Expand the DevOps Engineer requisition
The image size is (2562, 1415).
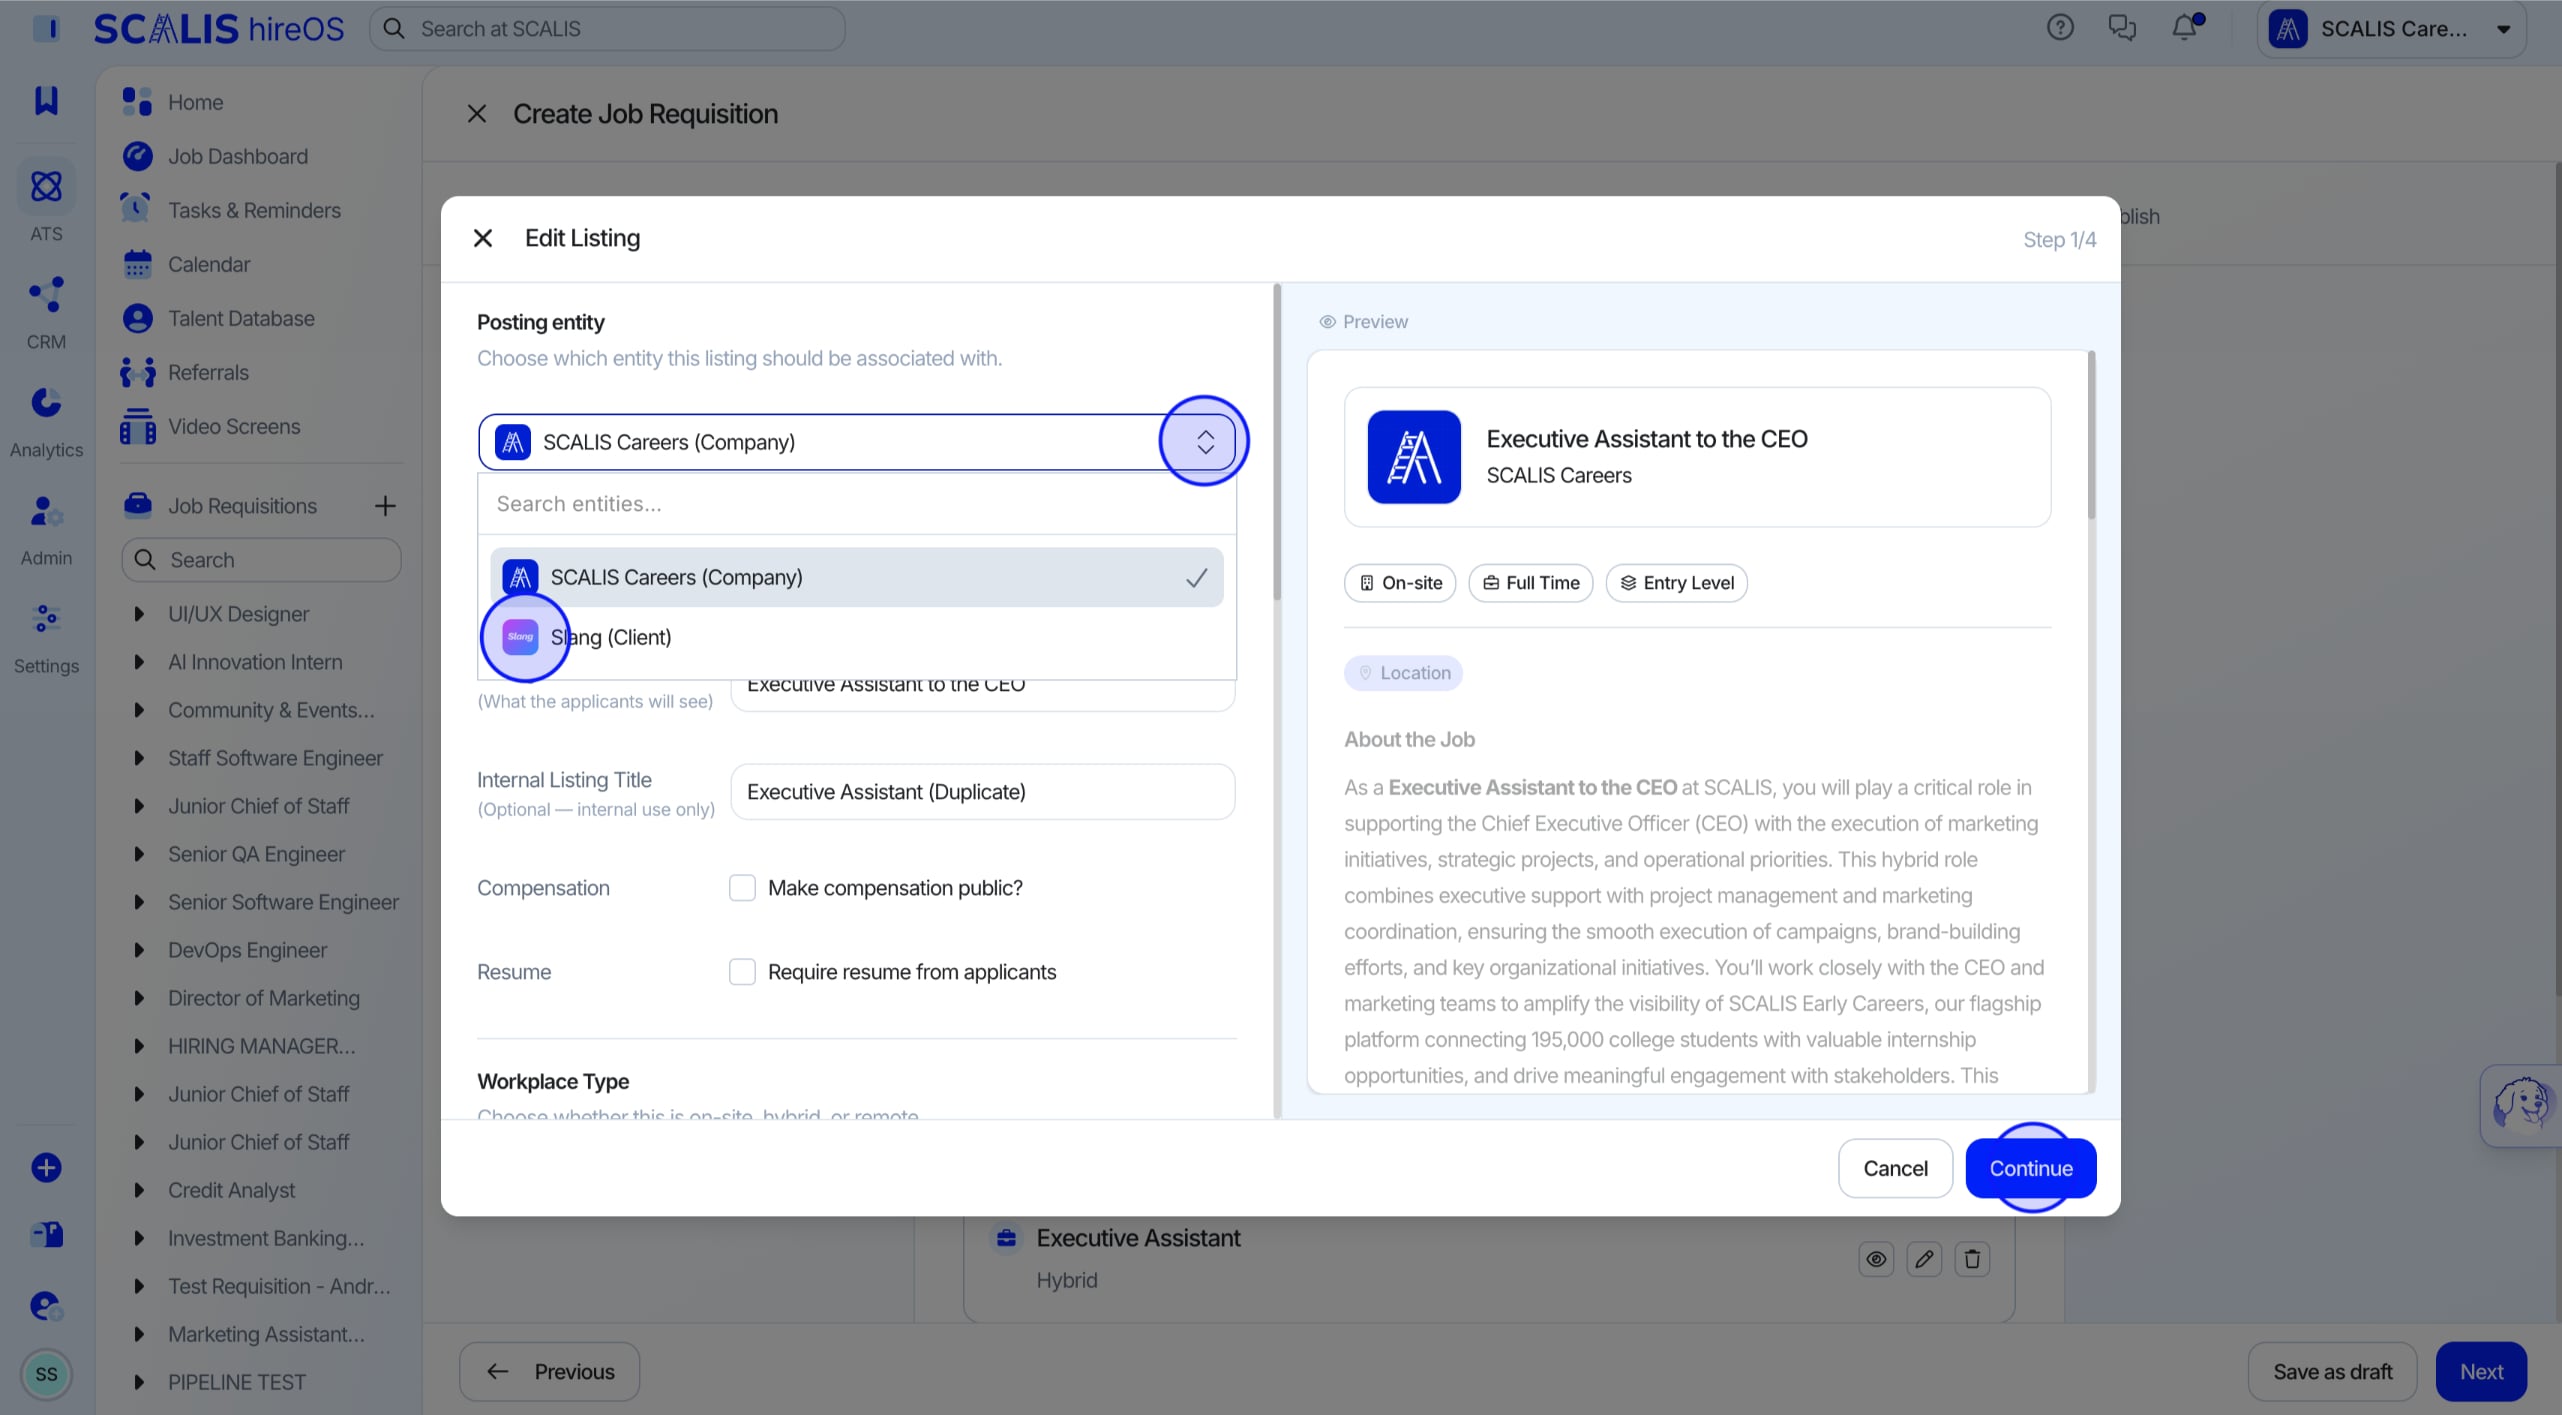[139, 950]
